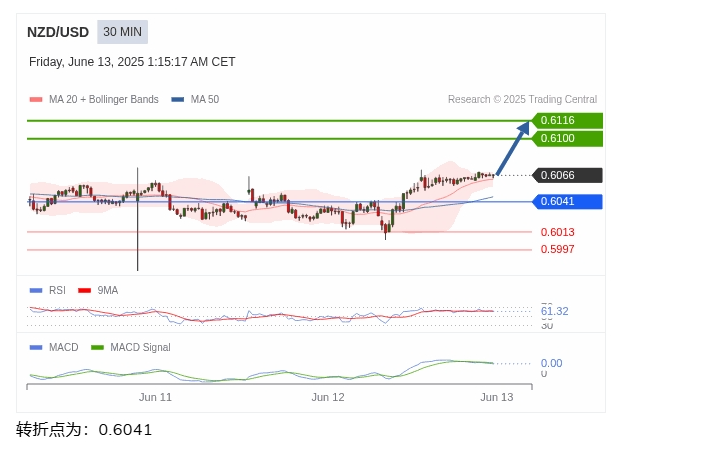The image size is (726, 457).
Task: Click the MA 50 legend label
Action: [205, 100]
